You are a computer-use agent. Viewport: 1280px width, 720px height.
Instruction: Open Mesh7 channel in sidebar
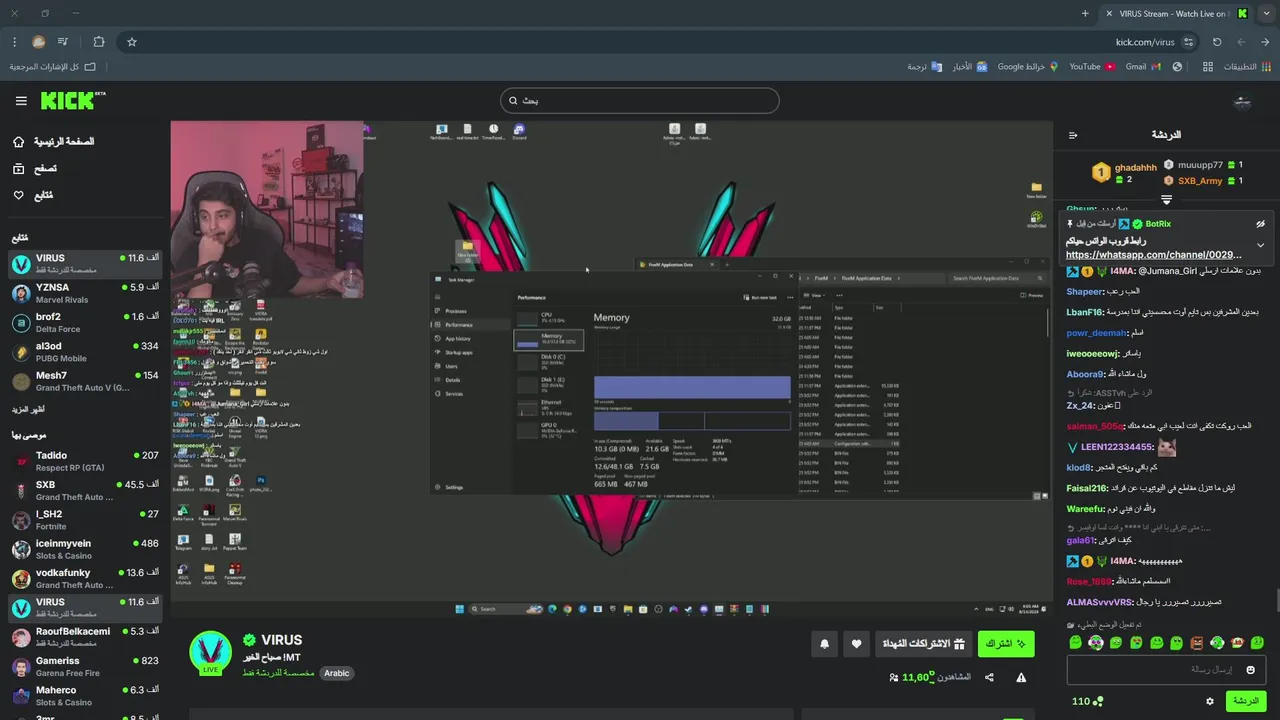(85, 381)
